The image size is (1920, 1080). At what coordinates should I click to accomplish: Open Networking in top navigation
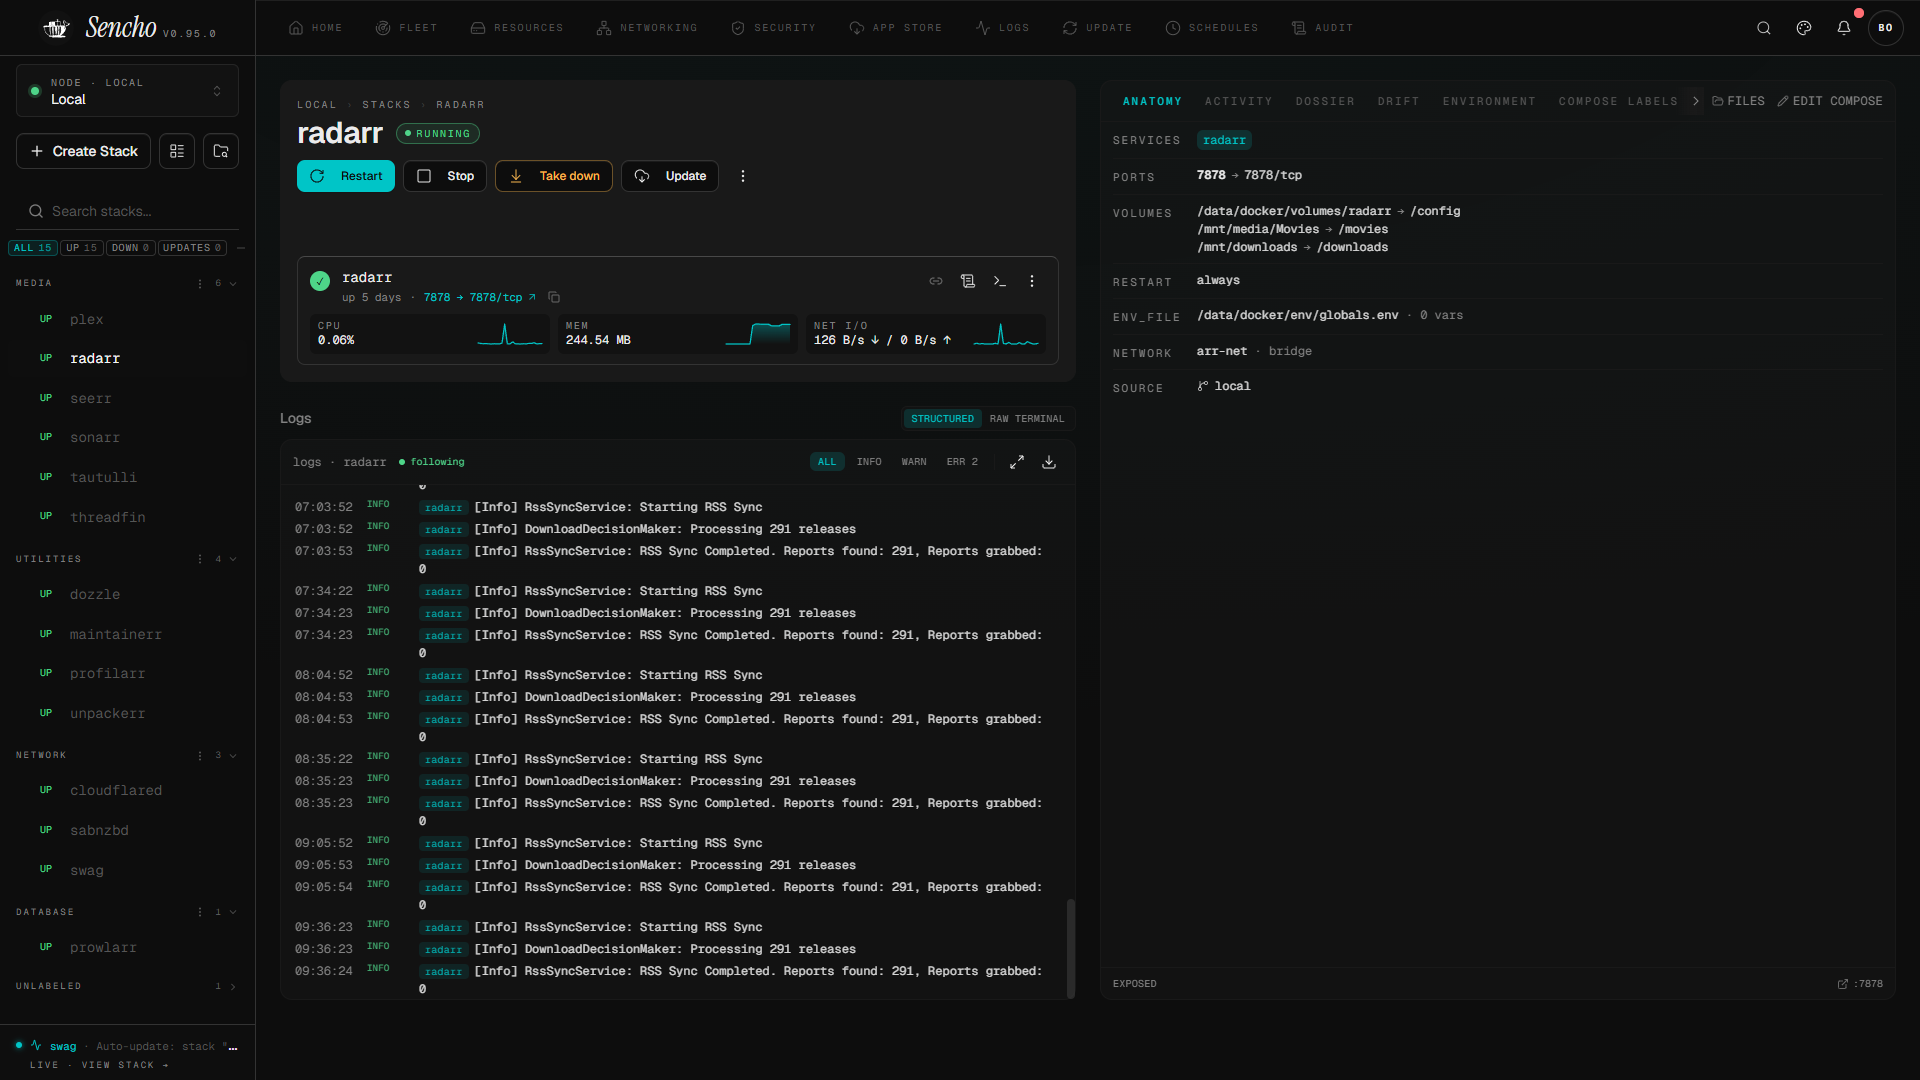coord(647,28)
